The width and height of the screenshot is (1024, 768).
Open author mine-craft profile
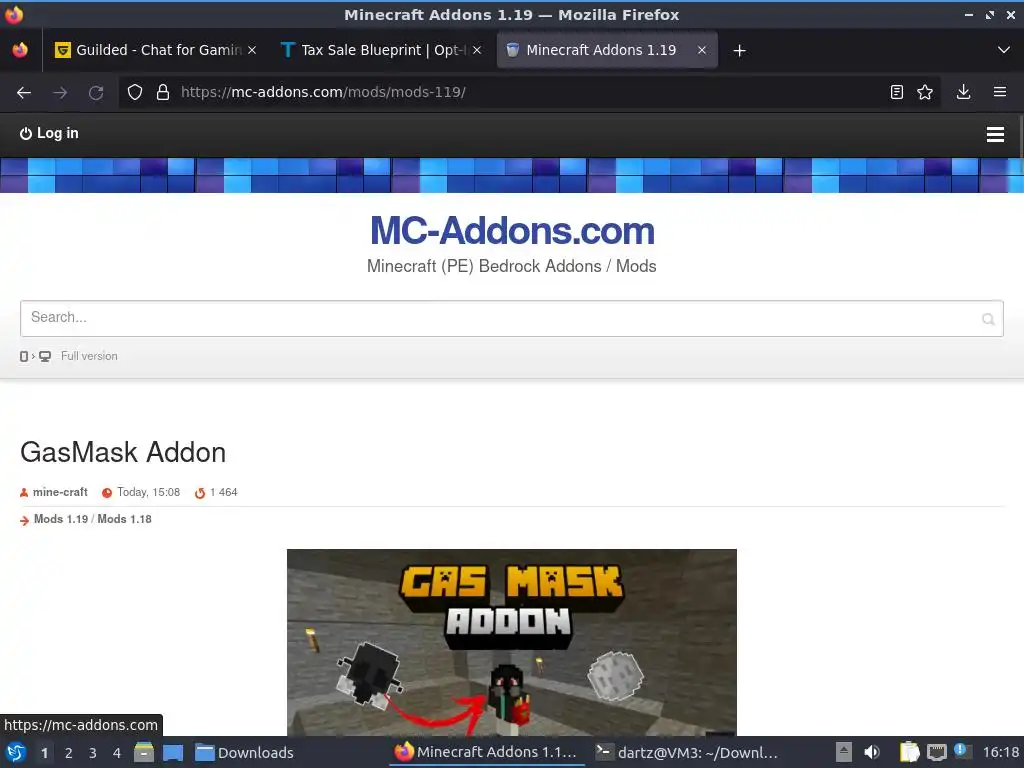click(x=60, y=492)
